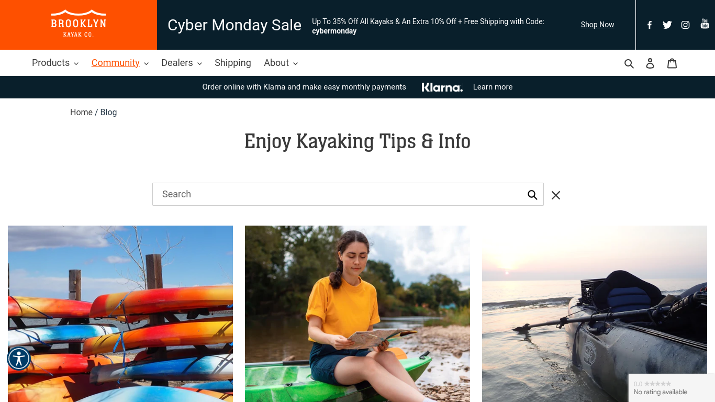Focus the blog Search input field

tap(338, 194)
